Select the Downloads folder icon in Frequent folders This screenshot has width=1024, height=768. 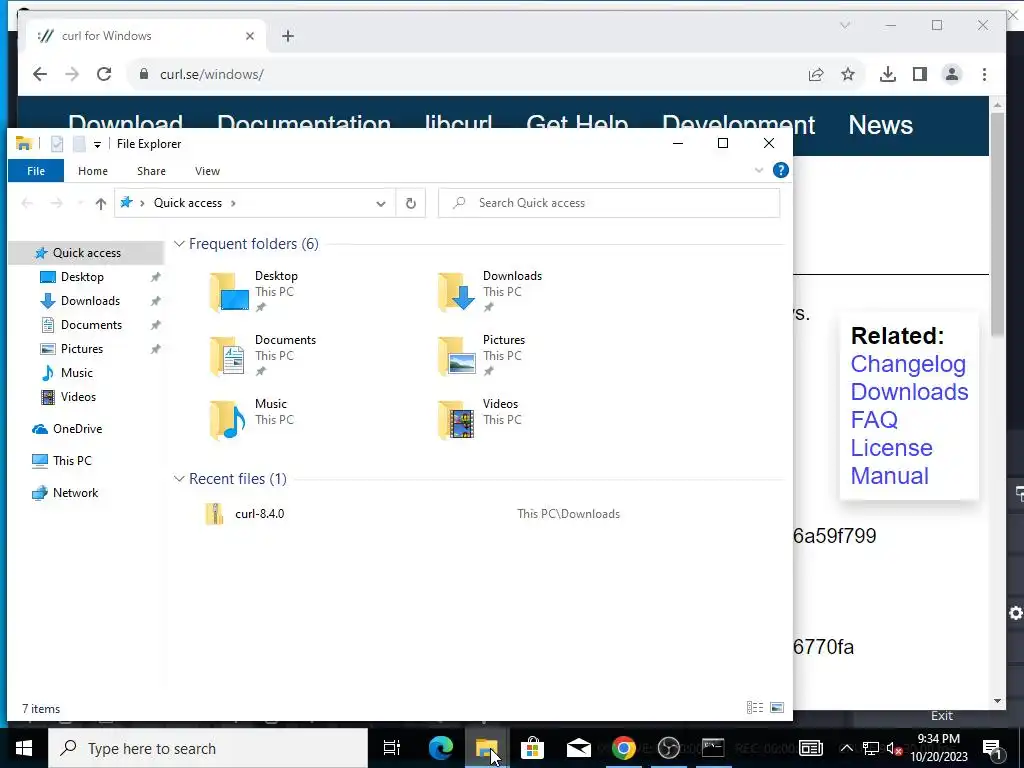[x=456, y=292]
